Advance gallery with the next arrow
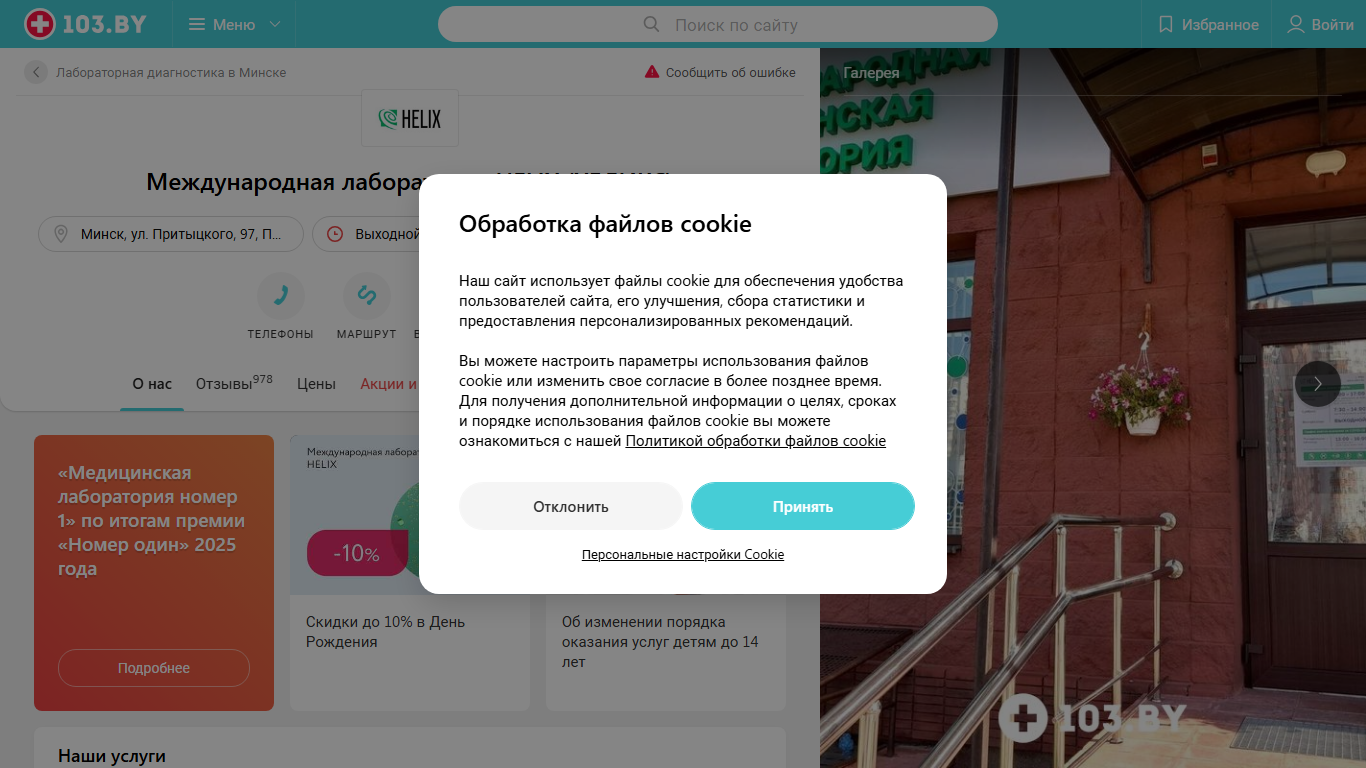 [1318, 384]
